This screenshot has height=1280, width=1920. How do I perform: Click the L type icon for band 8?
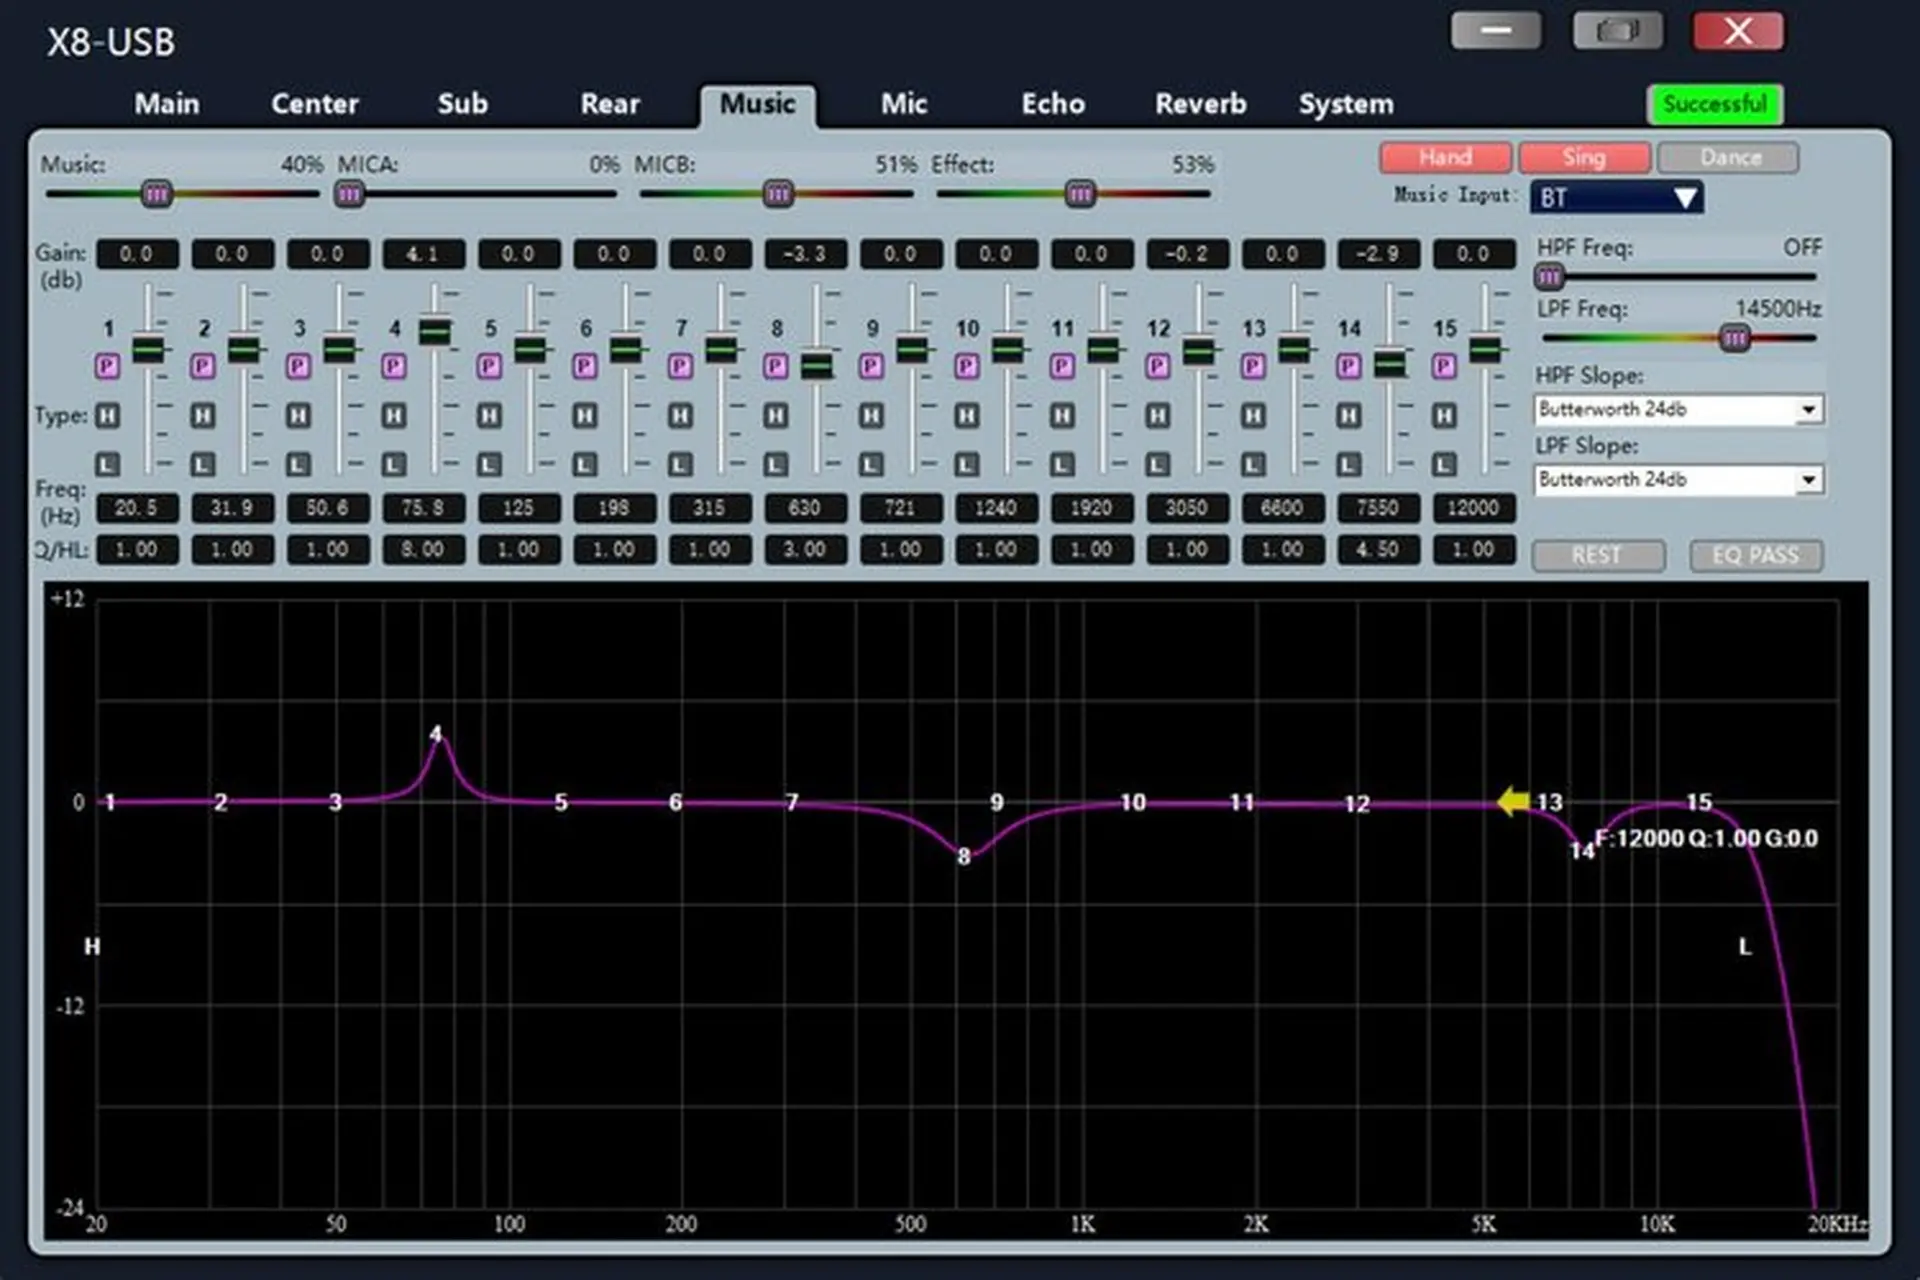click(x=776, y=464)
